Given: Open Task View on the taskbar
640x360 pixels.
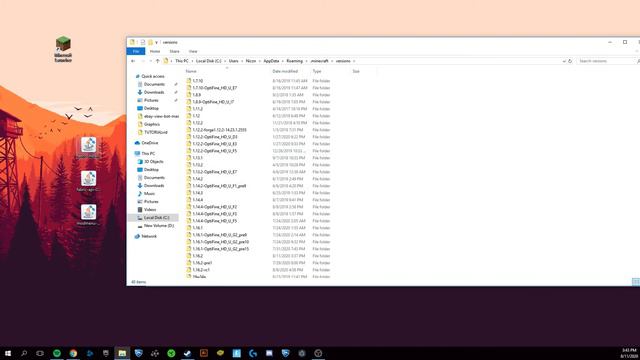Looking at the screenshot, I should point(40,353).
